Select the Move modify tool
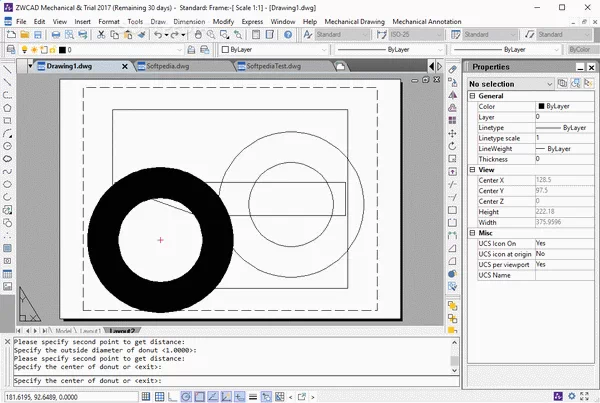Screen dimensions: 600x403 (x=453, y=132)
